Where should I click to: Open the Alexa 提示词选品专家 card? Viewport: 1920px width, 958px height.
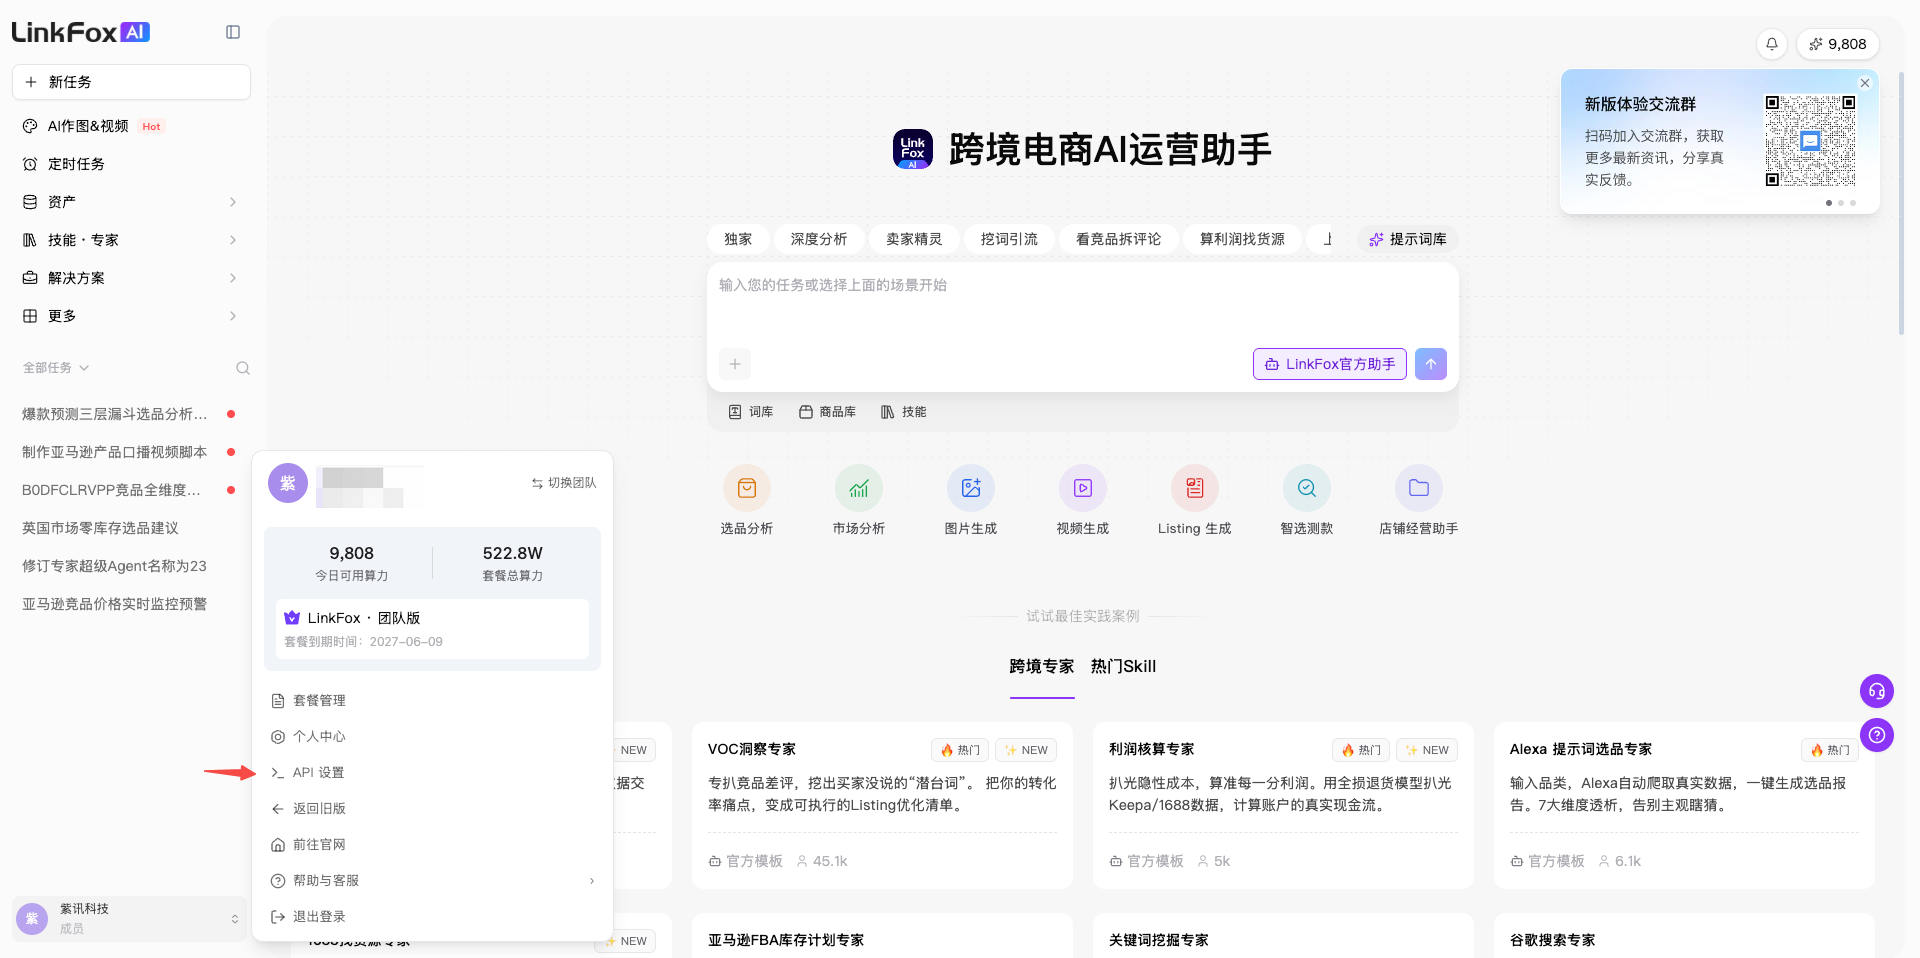click(1684, 805)
